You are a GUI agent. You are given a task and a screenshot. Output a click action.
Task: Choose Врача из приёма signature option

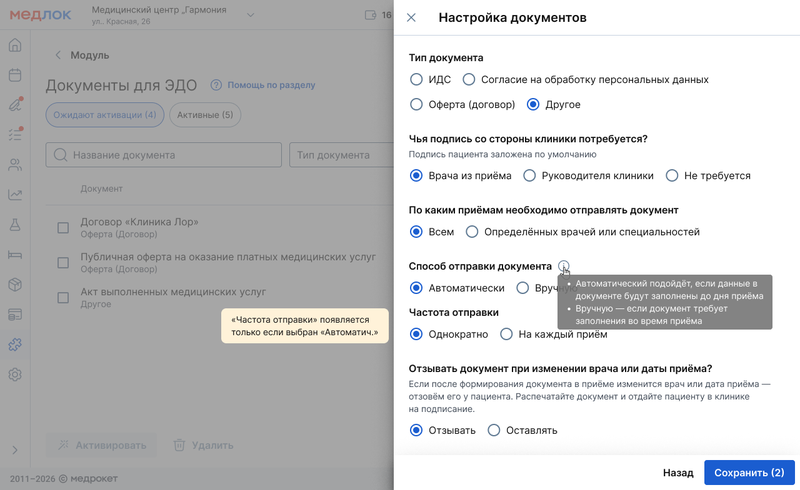461,176
